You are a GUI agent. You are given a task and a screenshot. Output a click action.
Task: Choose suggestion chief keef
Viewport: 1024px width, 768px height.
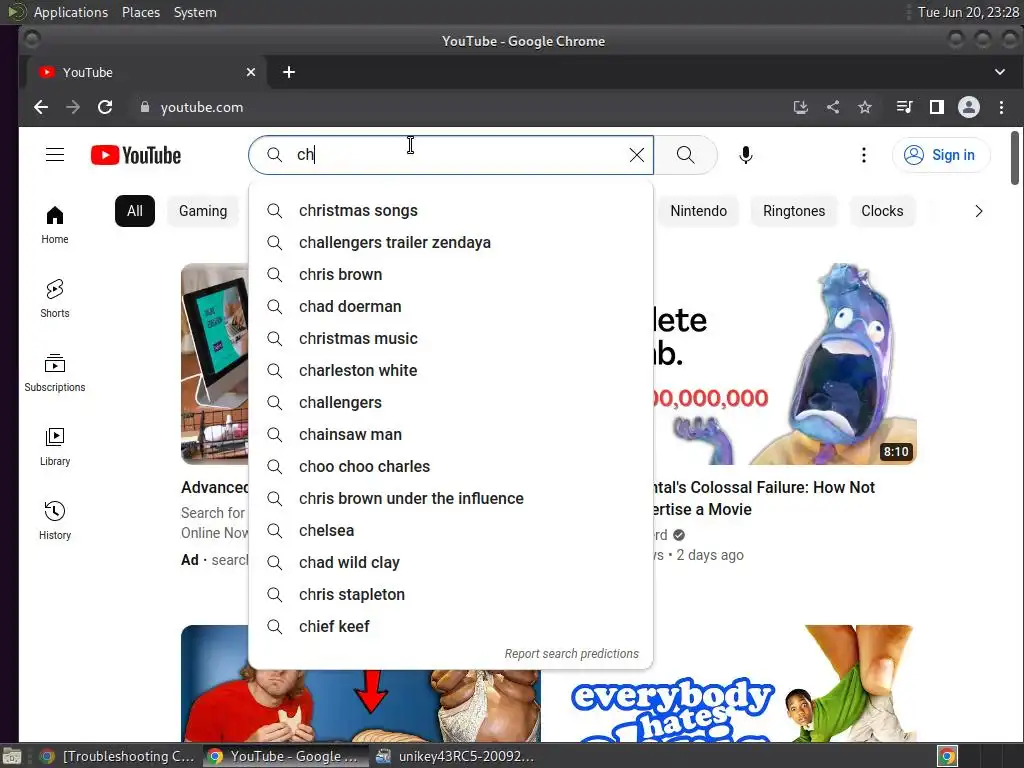click(x=451, y=626)
